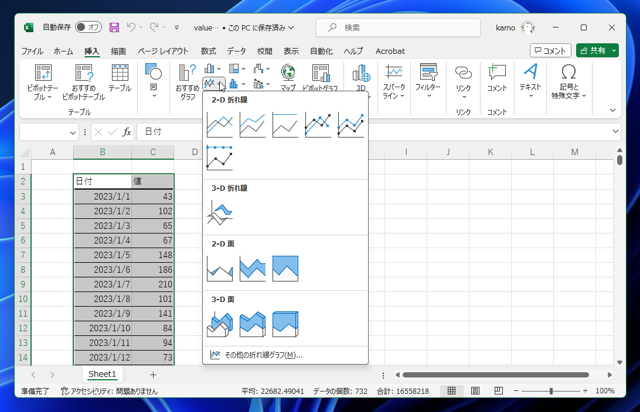Switch to normal view in status bar
Viewport: 640px width, 412px height.
click(x=452, y=391)
